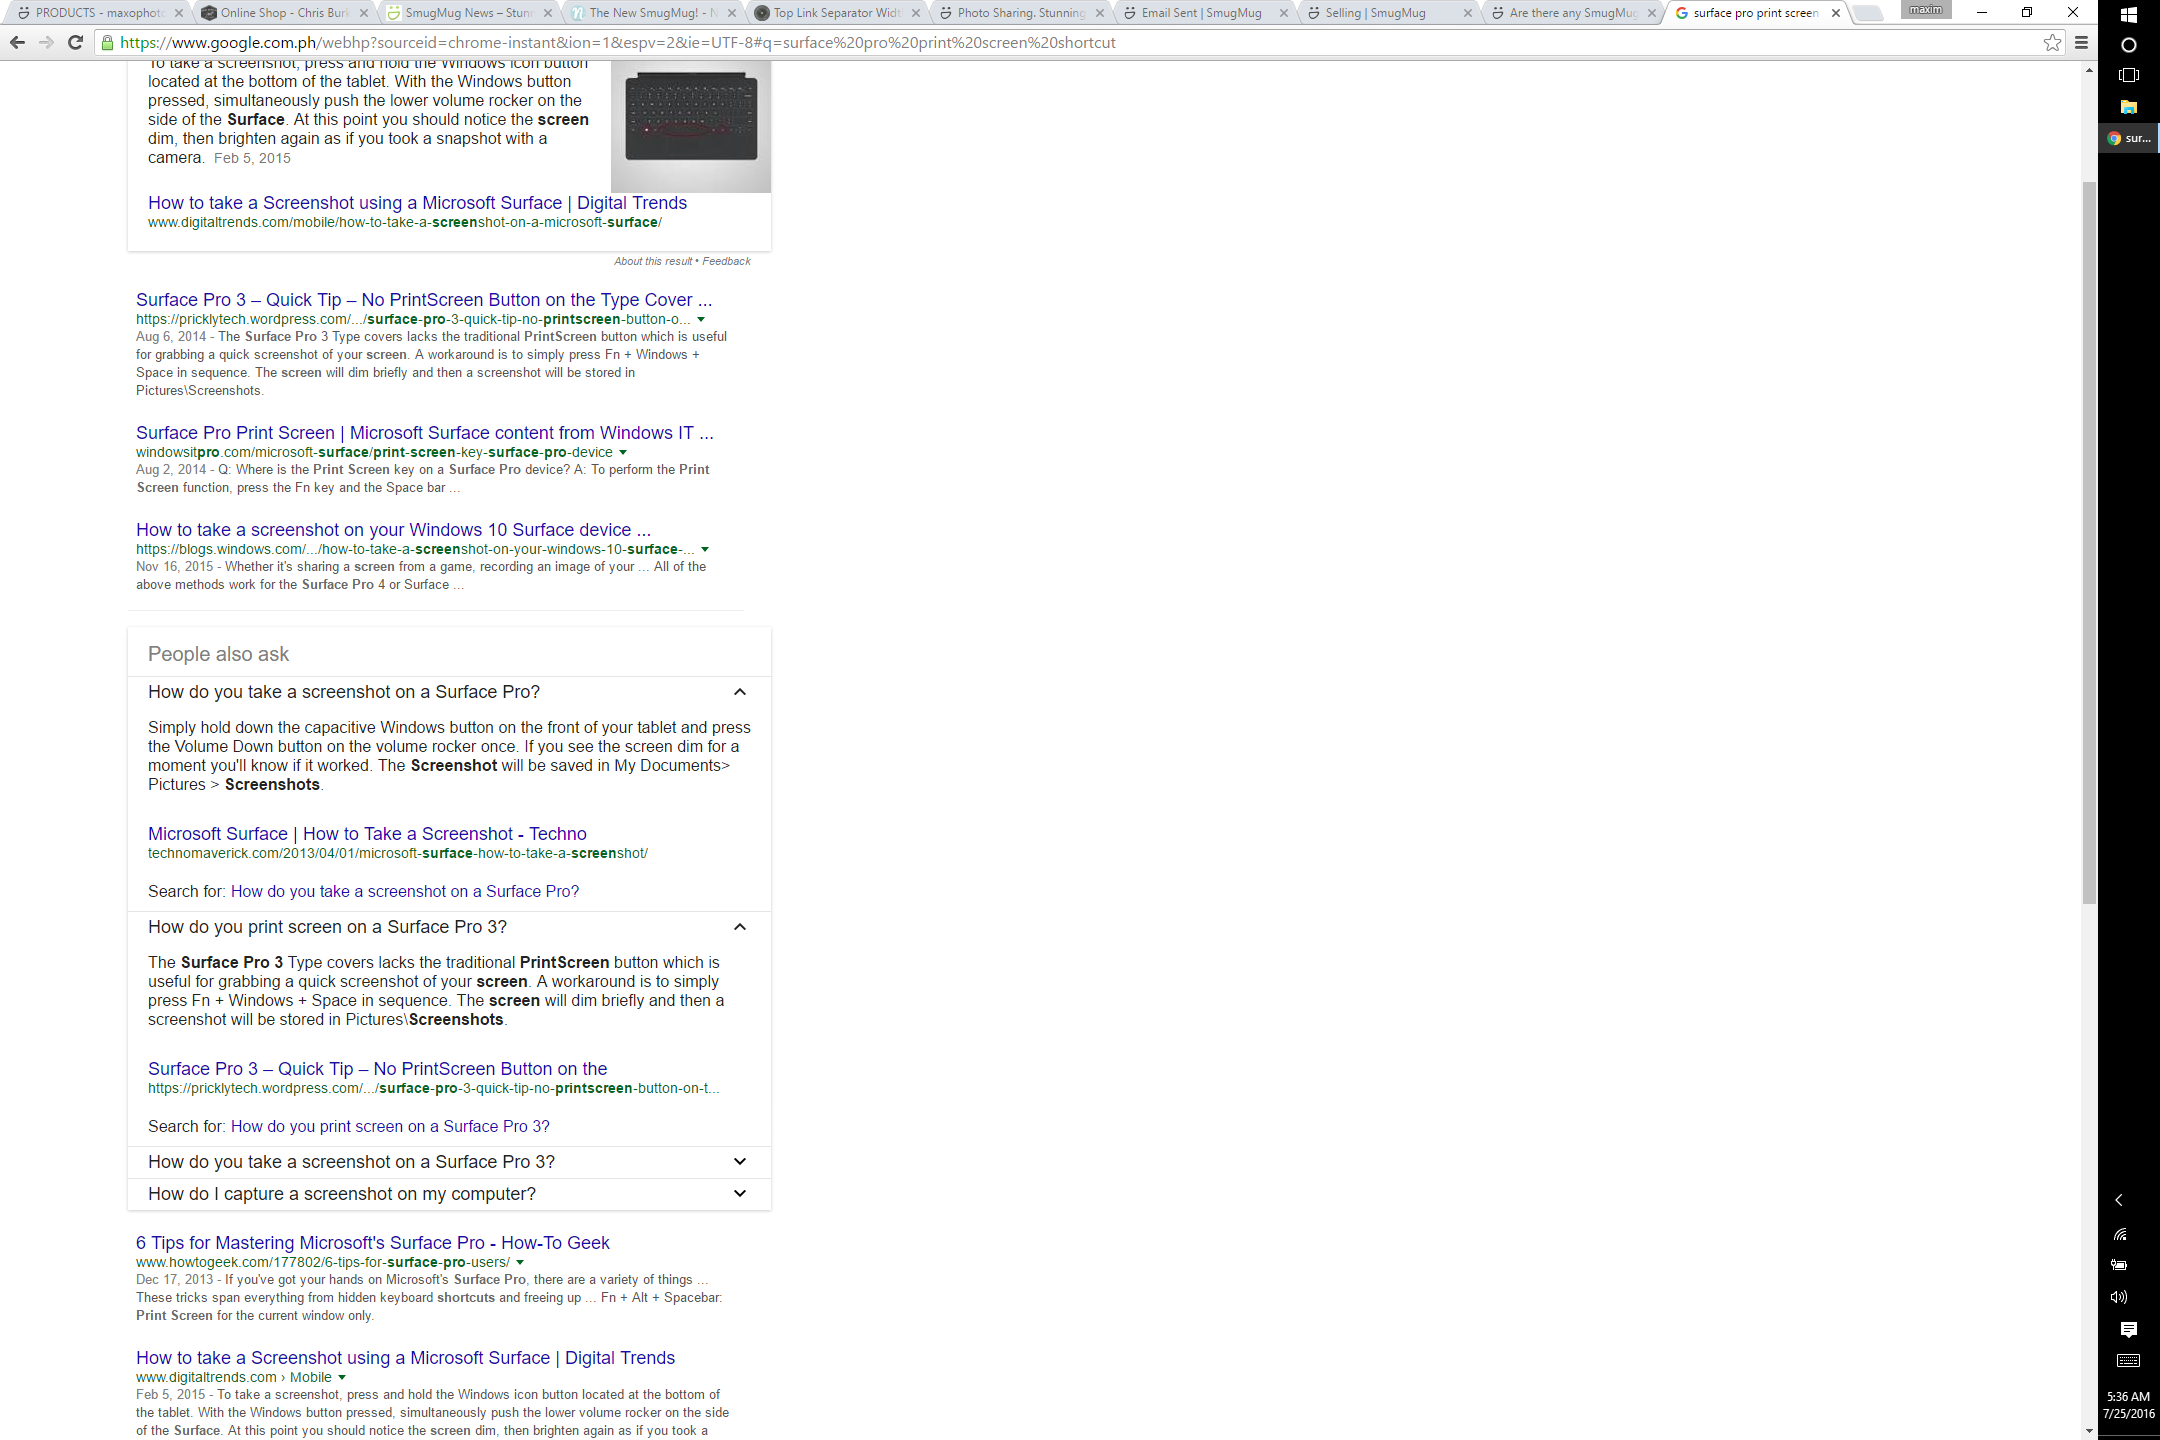Open 'How to take a screenshot on your Windows 10 Surface device' result

(393, 530)
